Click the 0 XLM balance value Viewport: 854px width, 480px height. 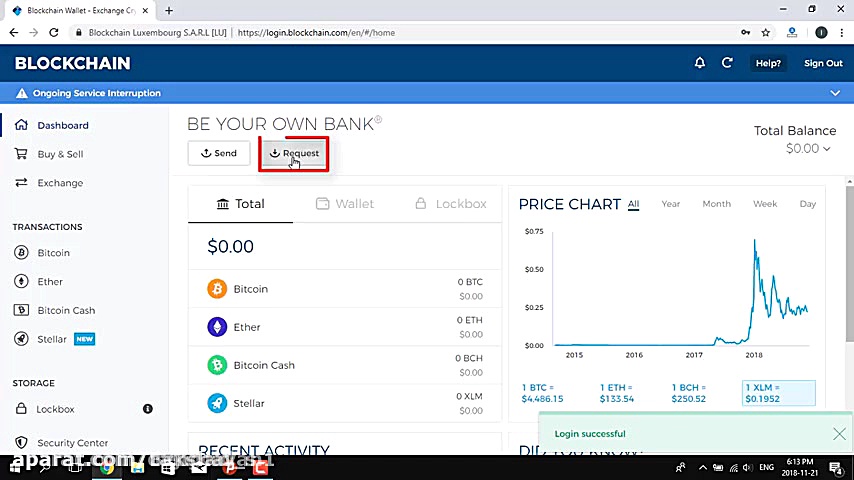point(469,396)
